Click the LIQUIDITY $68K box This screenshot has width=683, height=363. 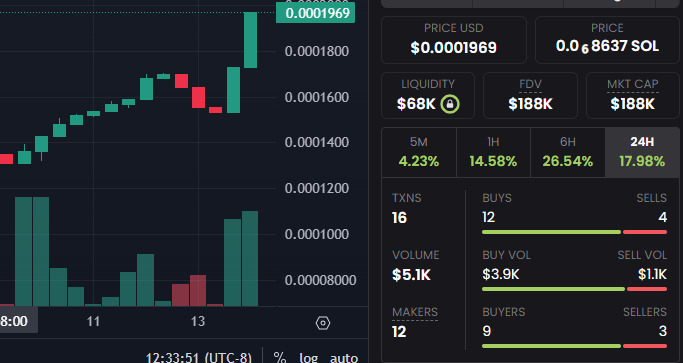tap(428, 95)
